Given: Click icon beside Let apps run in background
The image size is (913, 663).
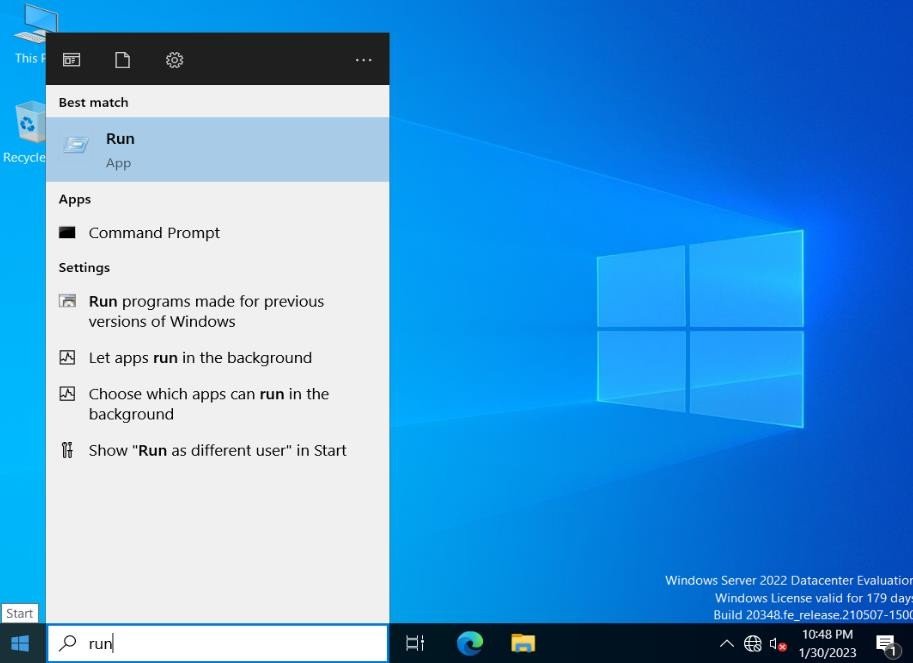Looking at the screenshot, I should pos(68,357).
